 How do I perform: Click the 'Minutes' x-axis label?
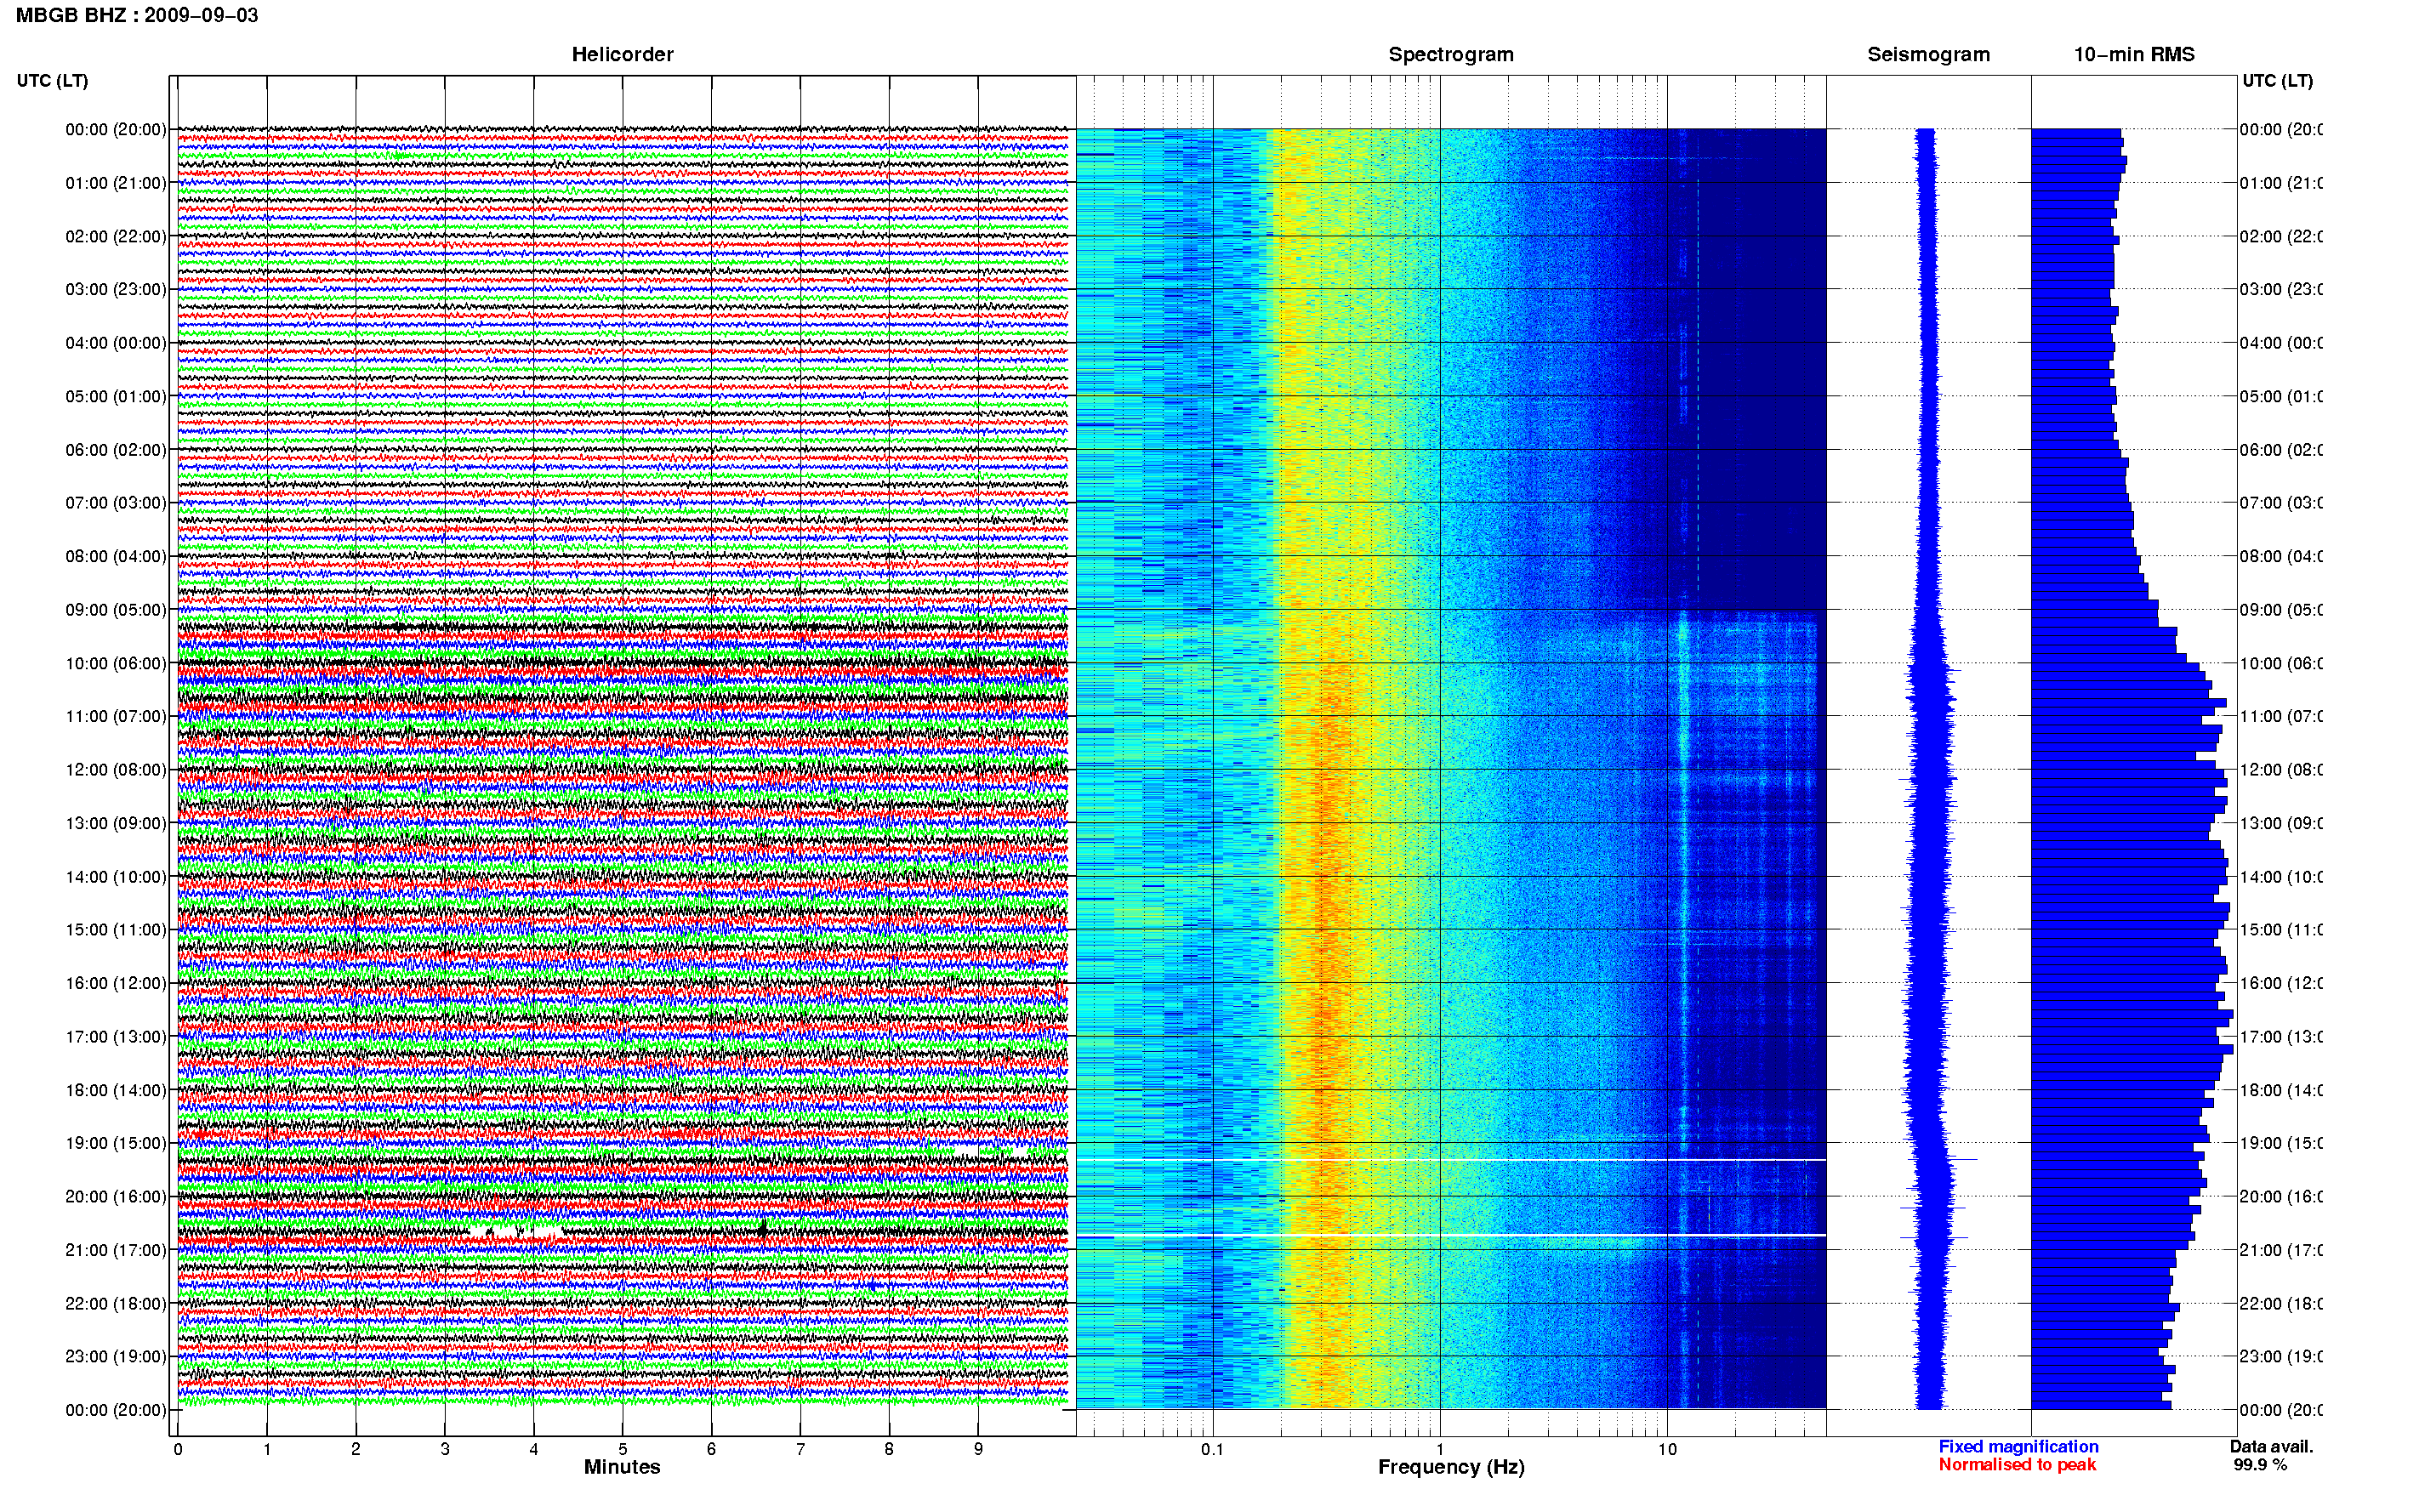[622, 1467]
